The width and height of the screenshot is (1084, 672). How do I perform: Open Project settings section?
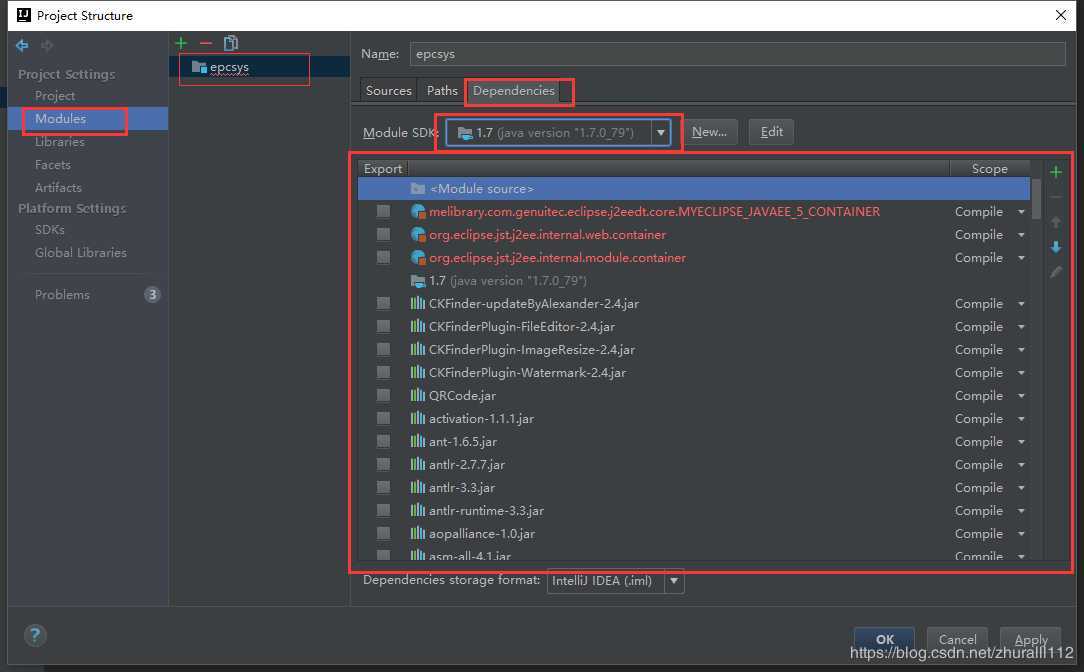[55, 95]
